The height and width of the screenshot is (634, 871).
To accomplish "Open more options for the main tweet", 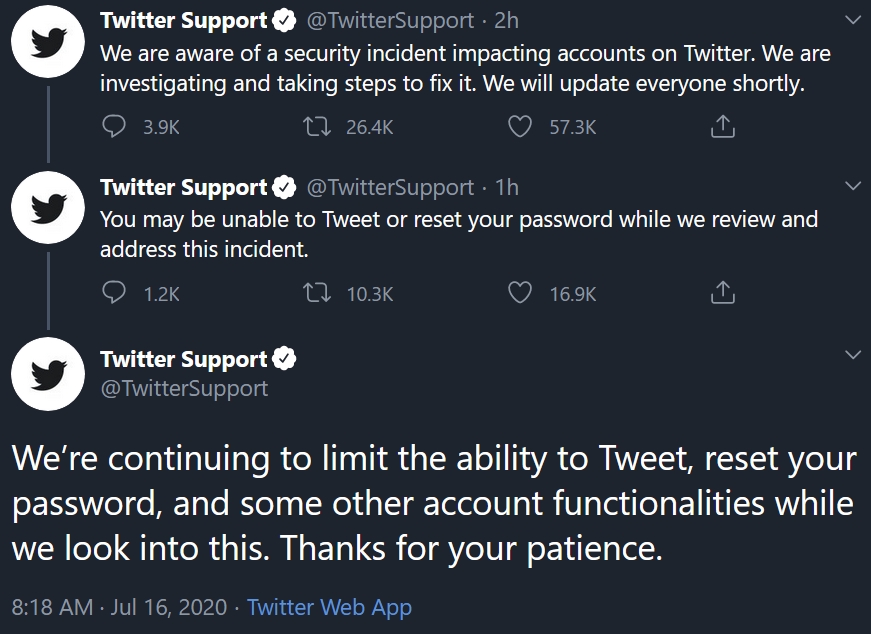I will (x=852, y=354).
